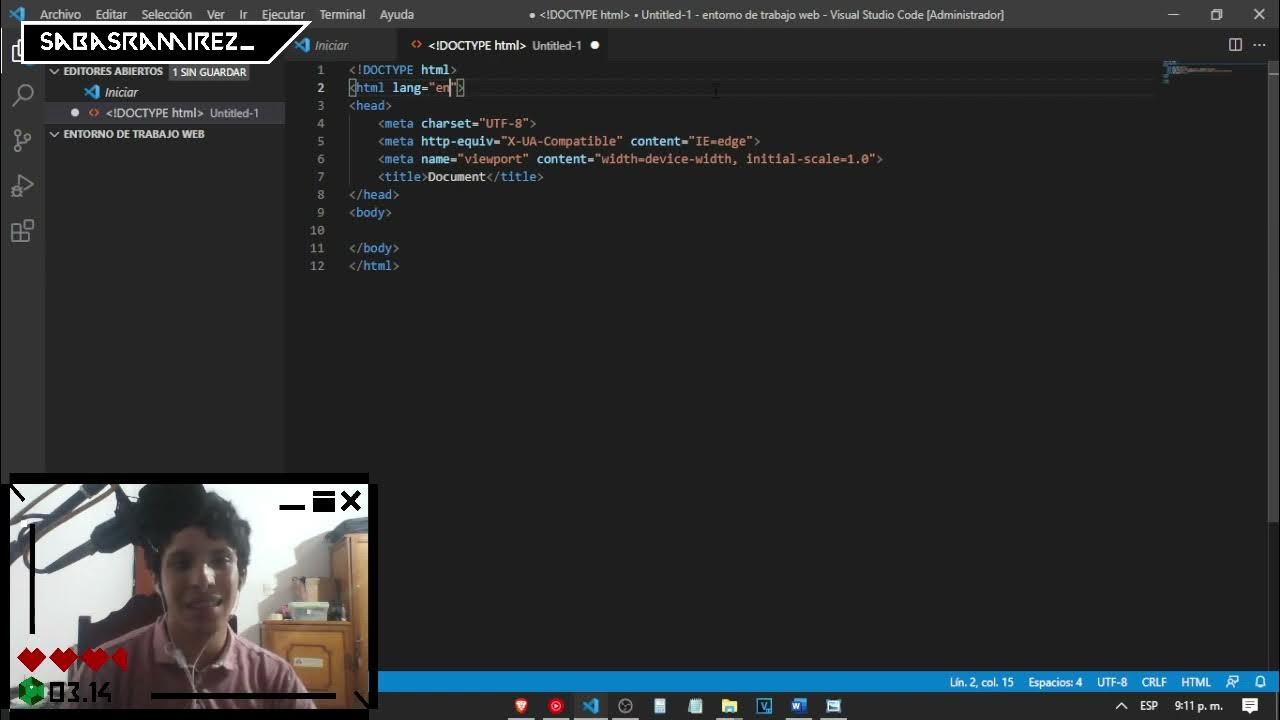Screen dimensions: 1280x720
Task: Click the lang="en" attribute on line 2
Action: tap(424, 88)
